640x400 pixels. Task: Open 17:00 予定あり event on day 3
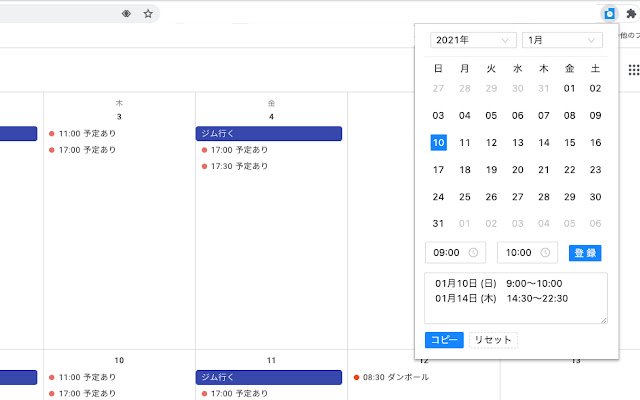[x=82, y=150]
